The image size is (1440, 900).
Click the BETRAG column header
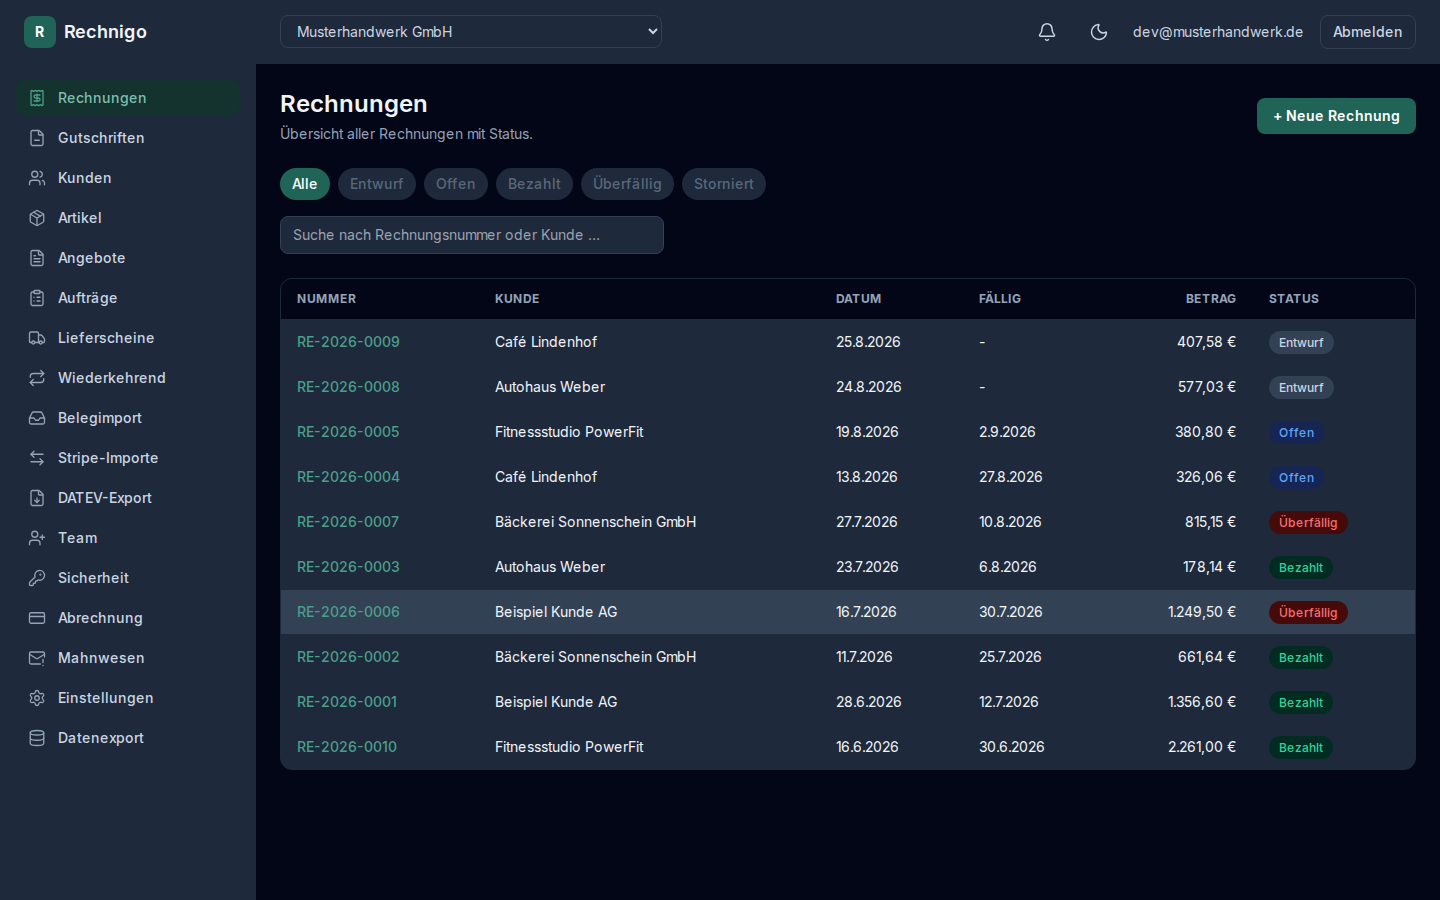pyautogui.click(x=1211, y=299)
